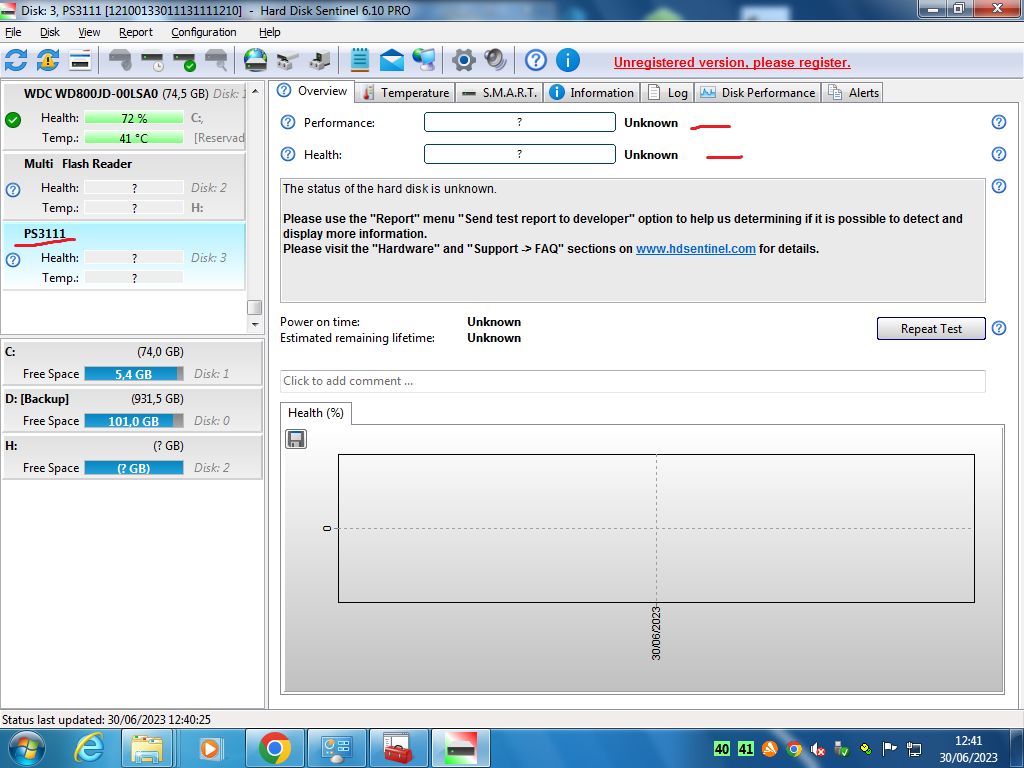Select the Overview tab

312,91
